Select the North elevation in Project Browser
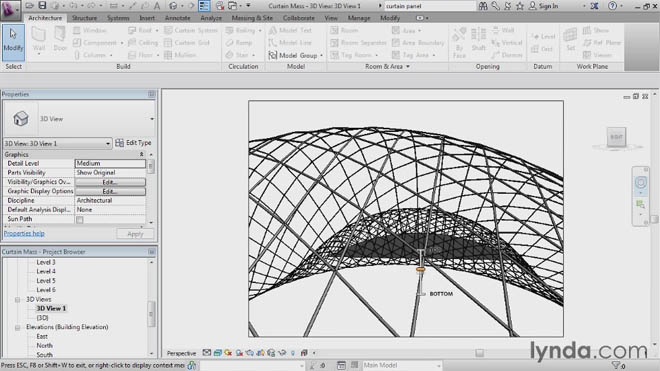660x371 pixels. (44, 345)
